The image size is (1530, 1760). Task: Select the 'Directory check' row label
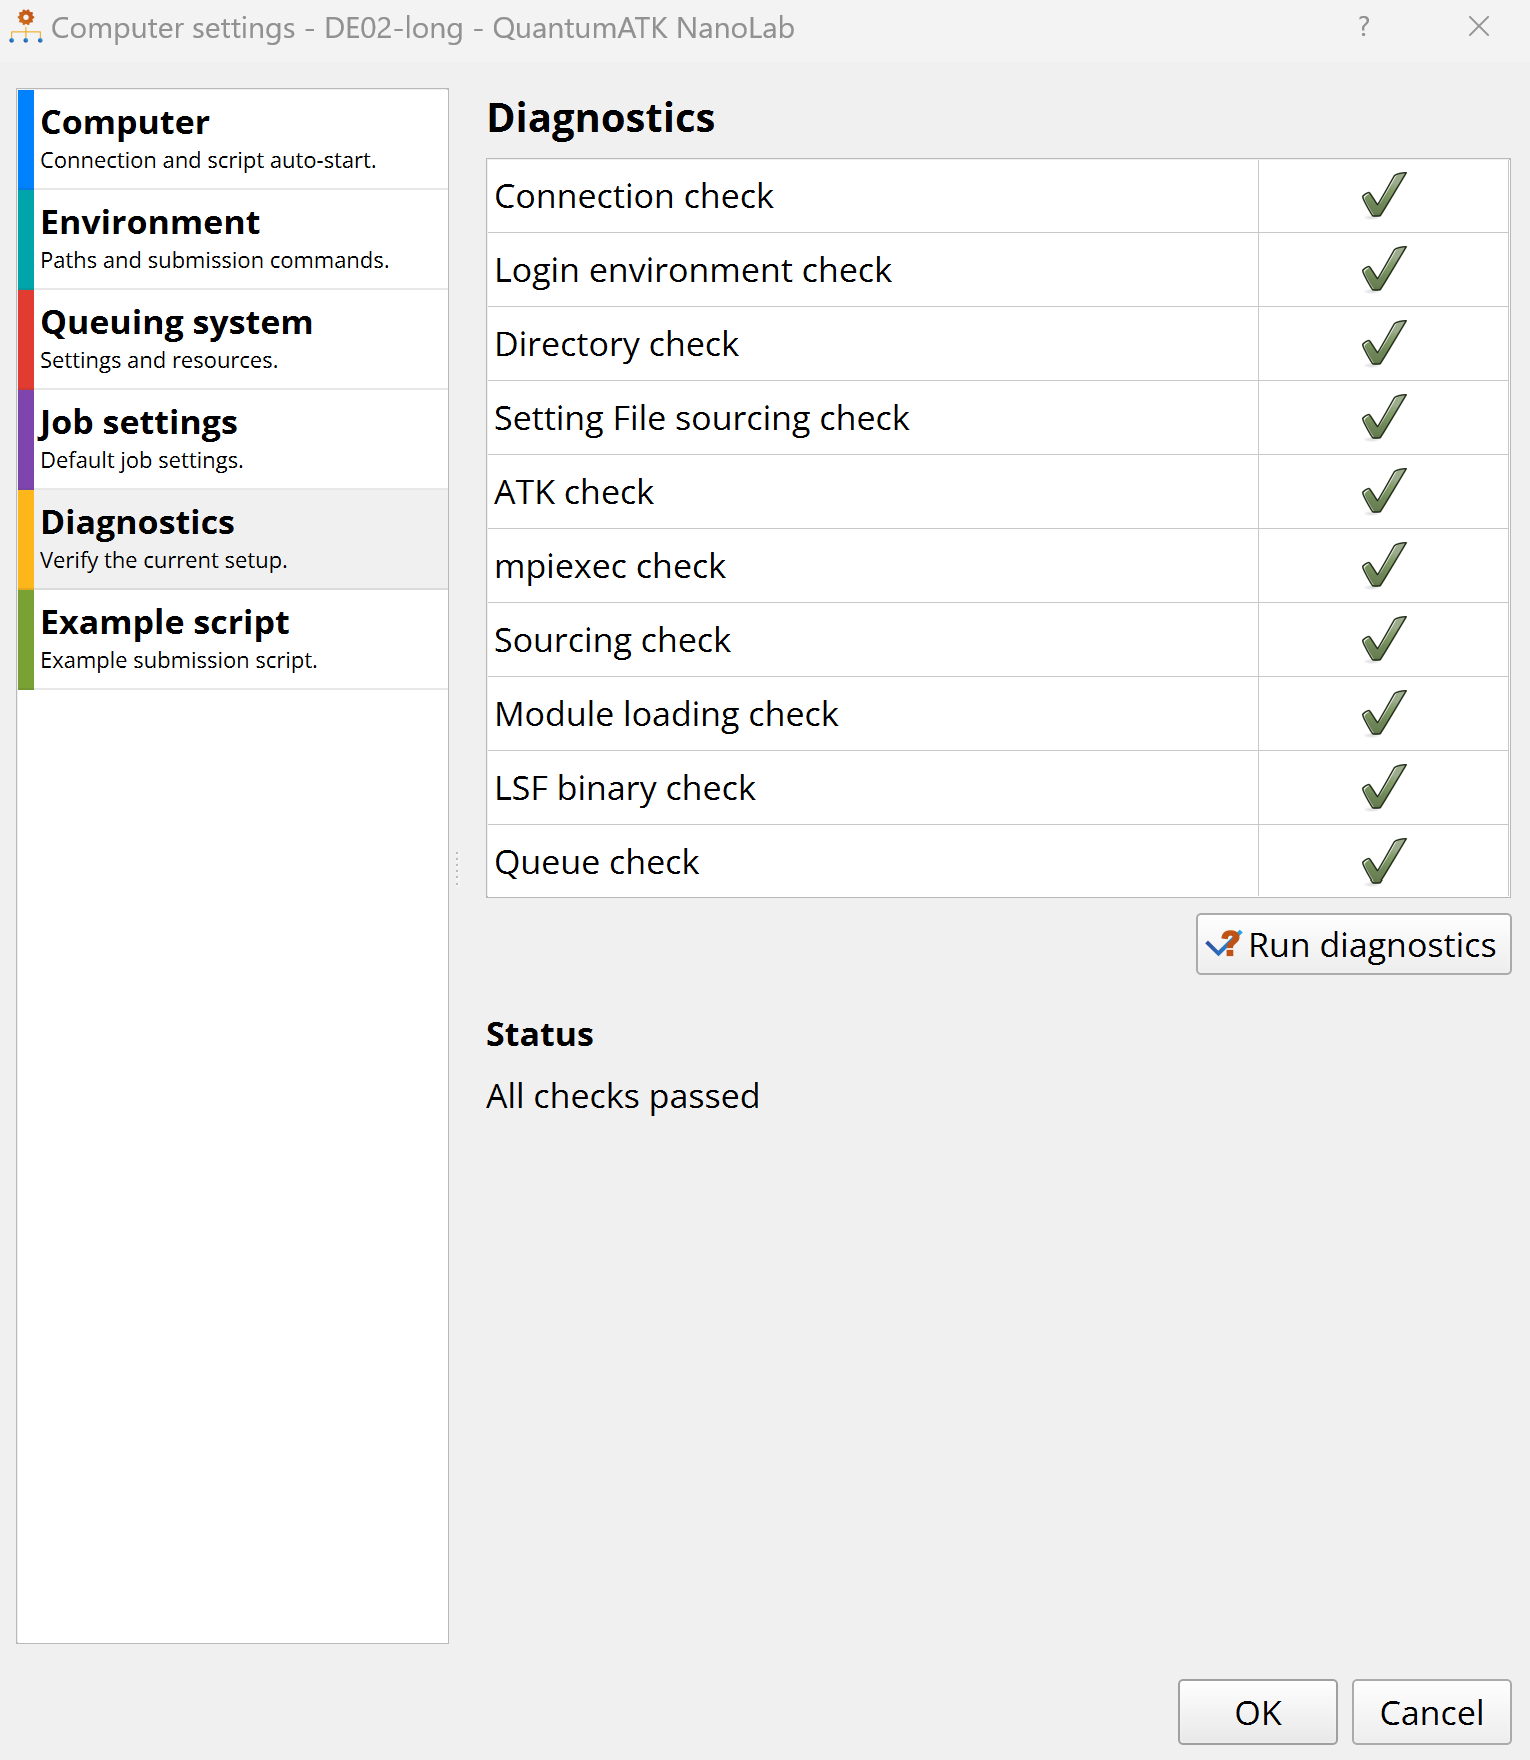[x=617, y=344]
